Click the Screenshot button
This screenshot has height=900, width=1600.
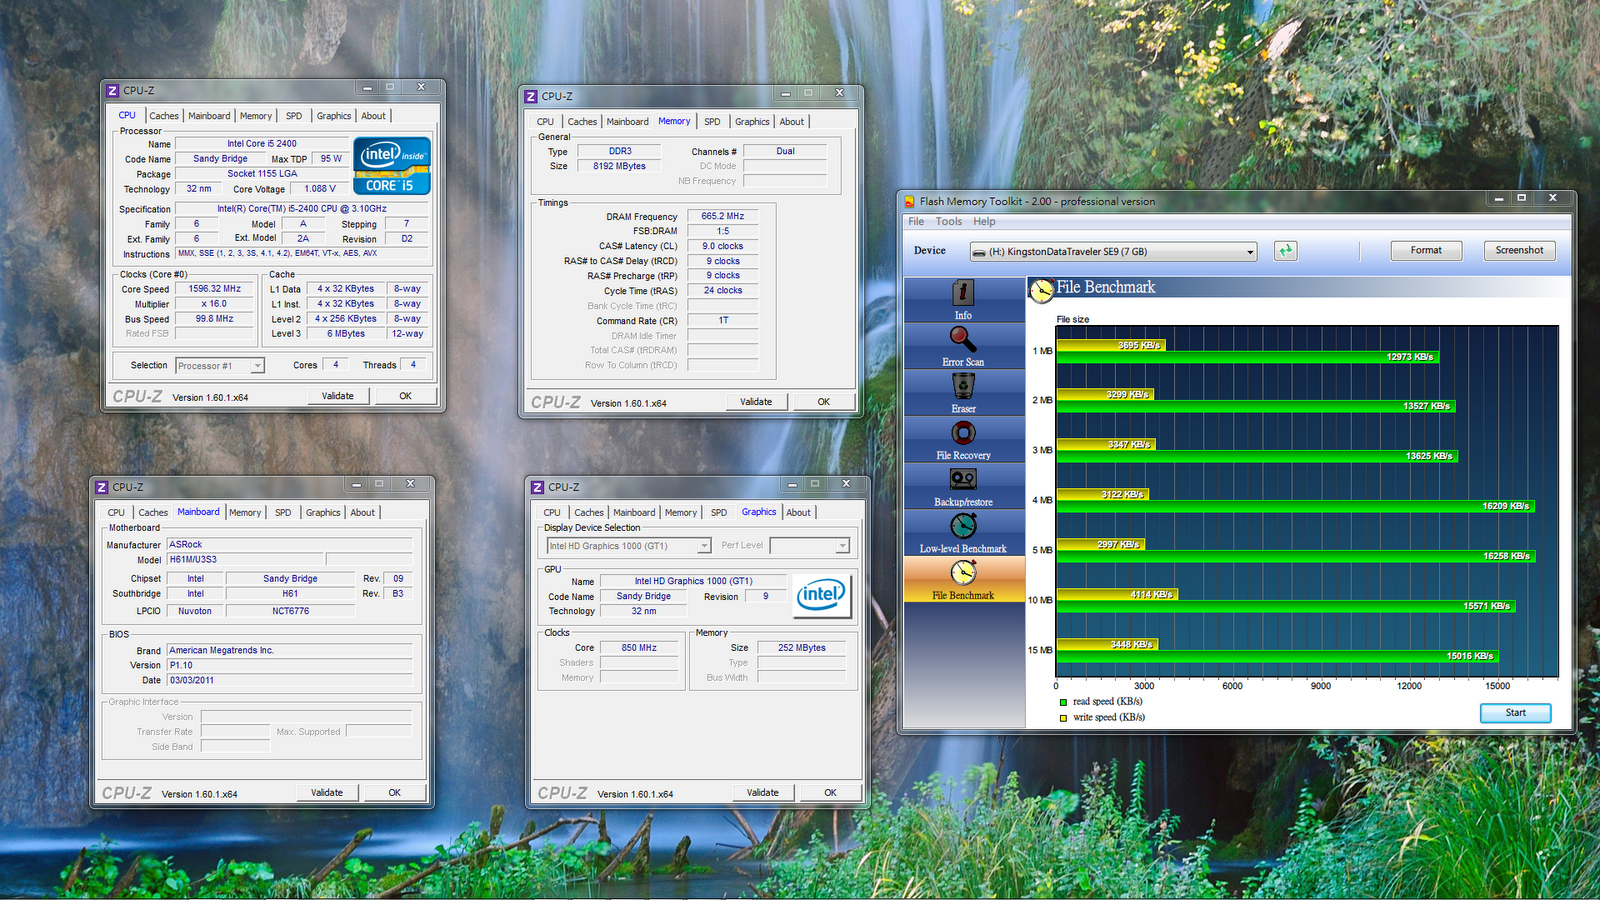pyautogui.click(x=1519, y=251)
